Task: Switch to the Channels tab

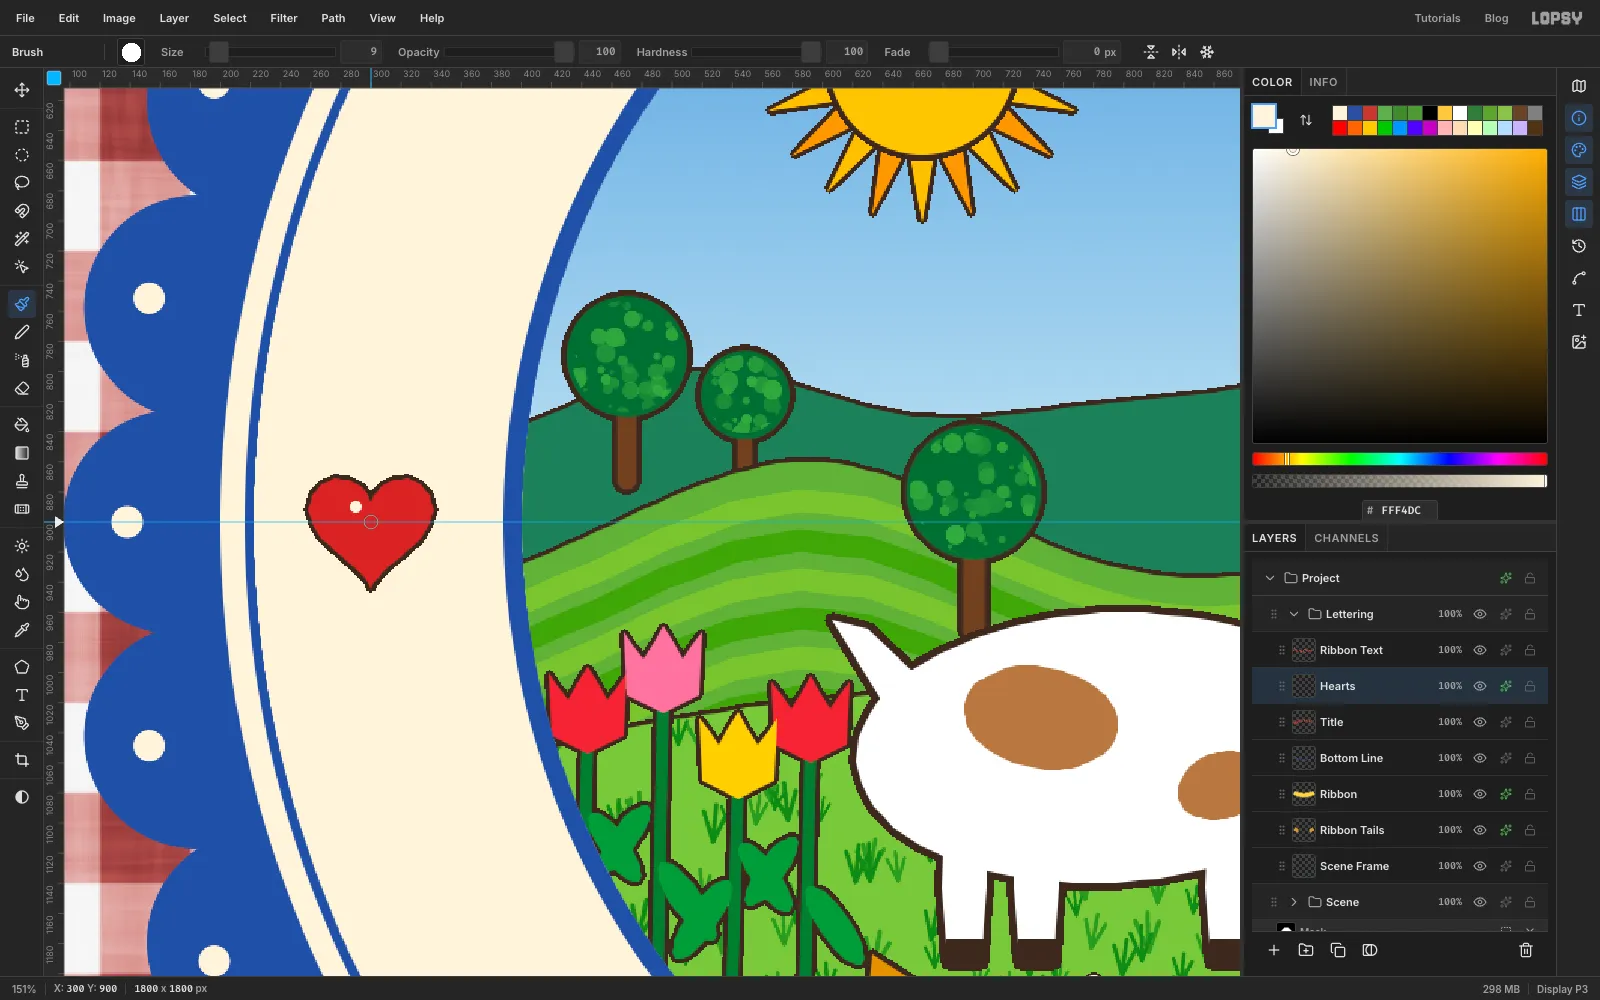Action: [1346, 538]
